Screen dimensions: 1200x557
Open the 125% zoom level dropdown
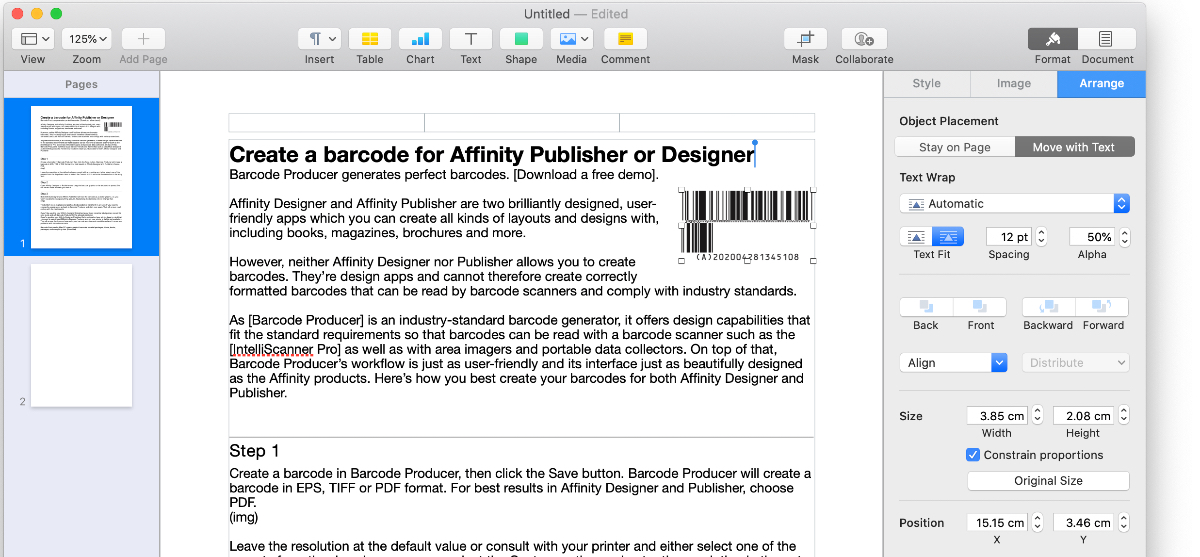(x=87, y=39)
